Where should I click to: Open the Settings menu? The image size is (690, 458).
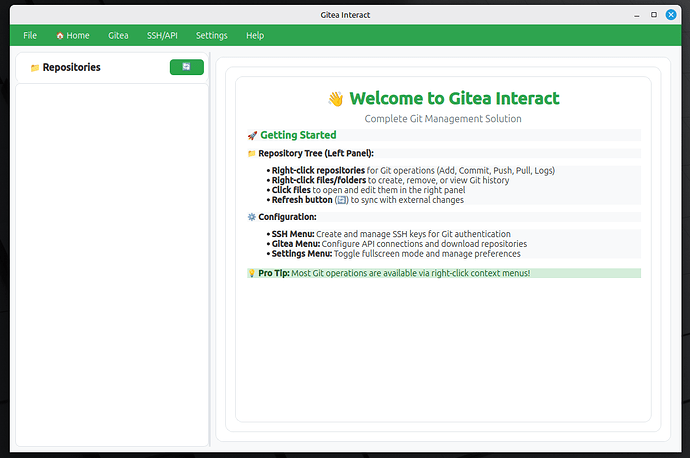(212, 35)
